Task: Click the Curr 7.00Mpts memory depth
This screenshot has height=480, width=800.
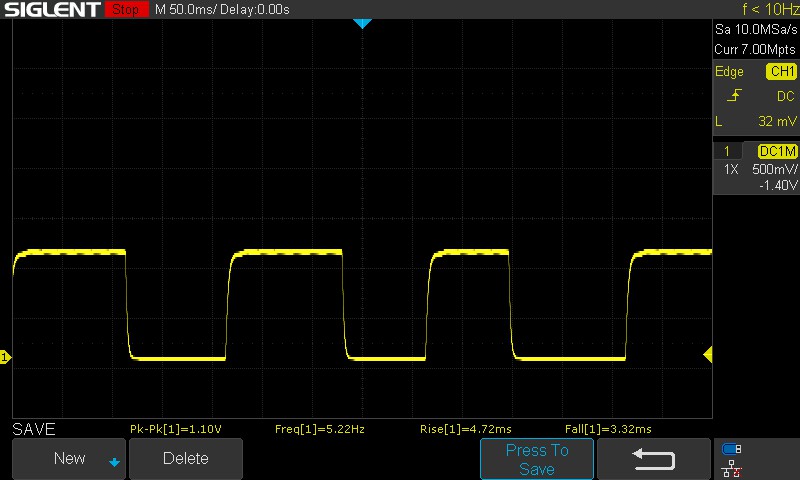Action: point(755,49)
